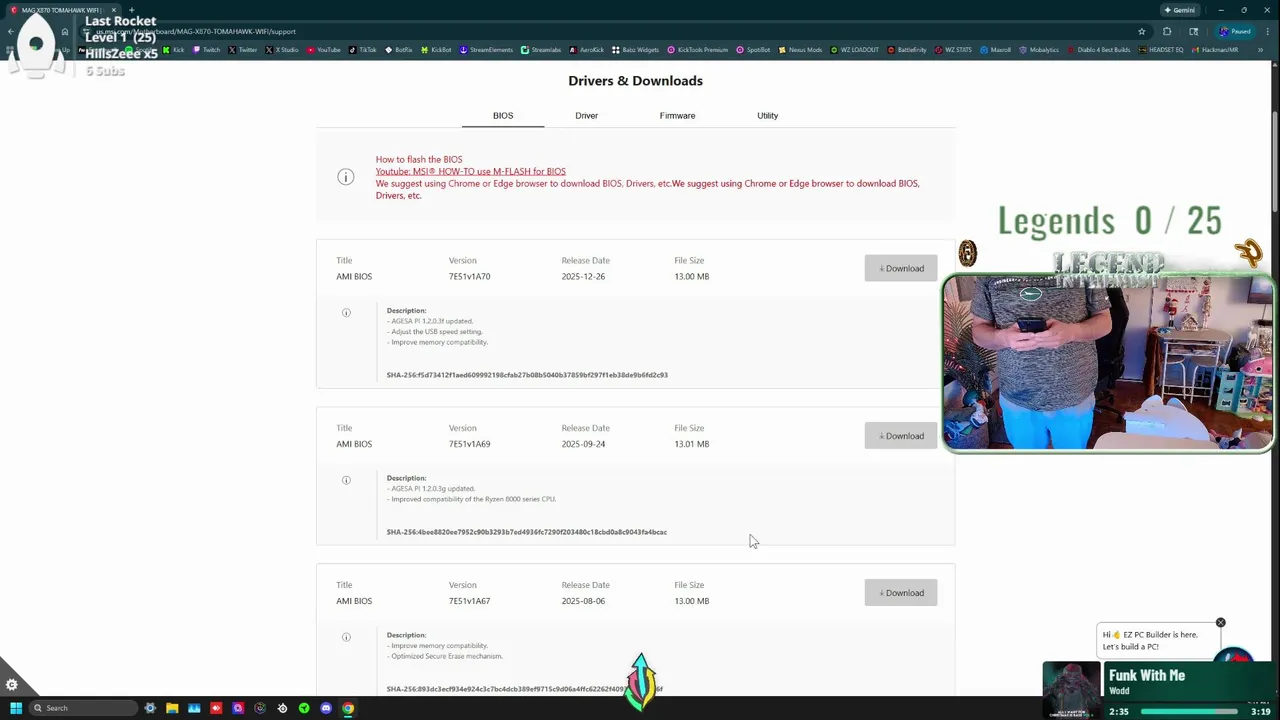Image resolution: width=1280 pixels, height=720 pixels.
Task: Open the settings gear taskbar icon
Action: [x=150, y=708]
